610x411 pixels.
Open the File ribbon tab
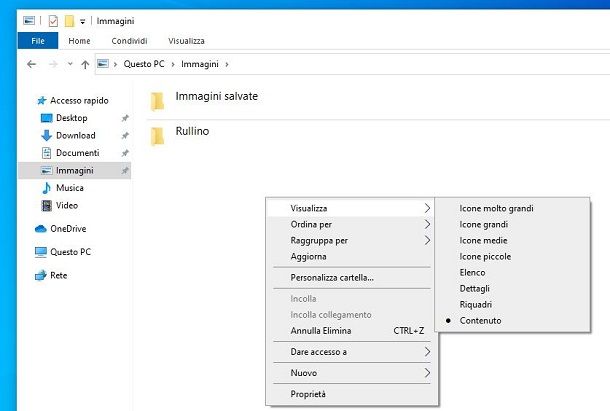point(38,41)
